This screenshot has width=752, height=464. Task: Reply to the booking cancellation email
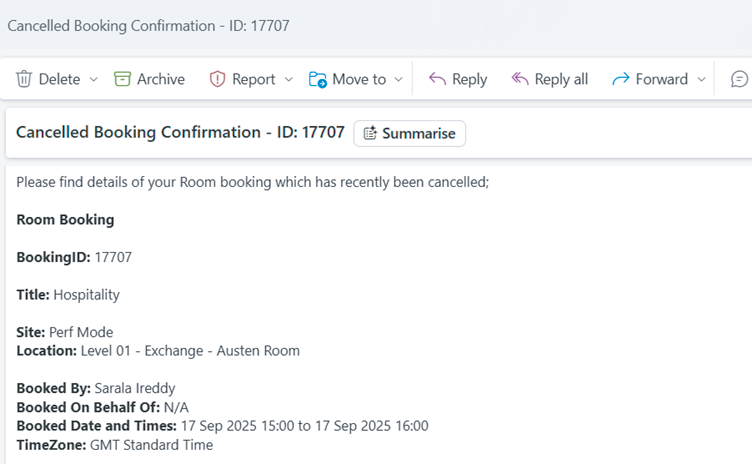pos(457,79)
